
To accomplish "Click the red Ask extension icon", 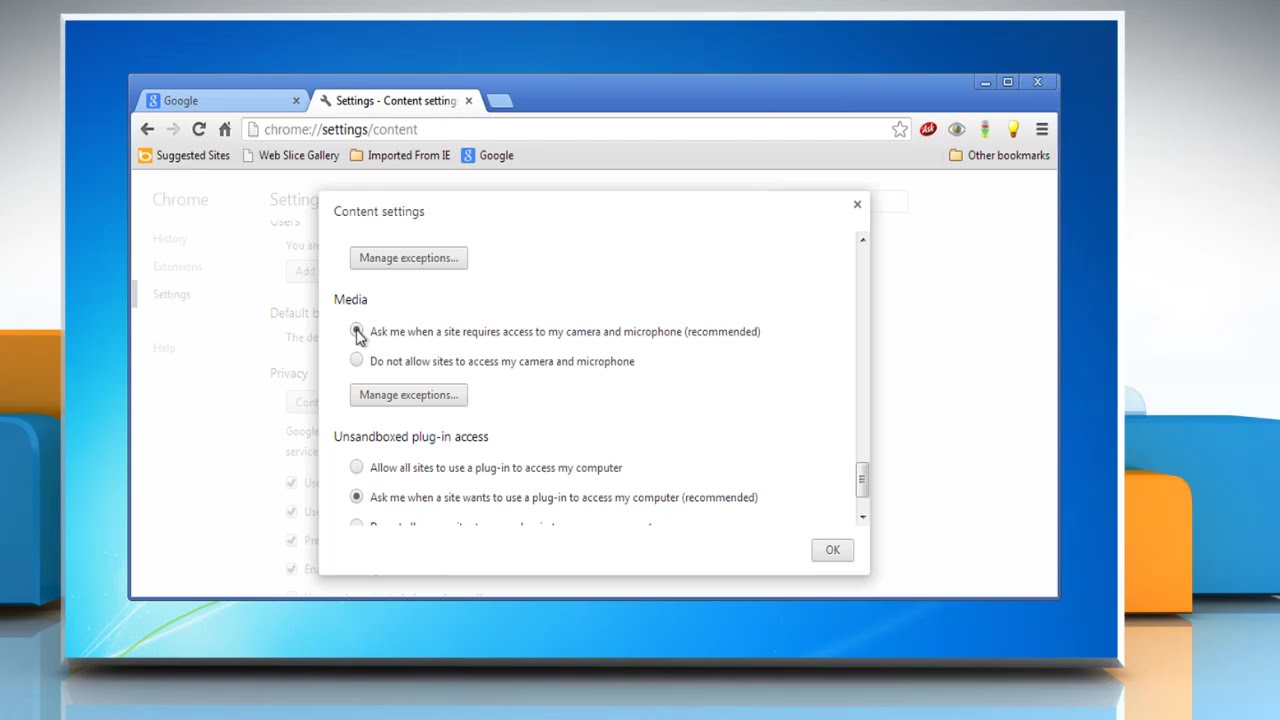I will 928,129.
